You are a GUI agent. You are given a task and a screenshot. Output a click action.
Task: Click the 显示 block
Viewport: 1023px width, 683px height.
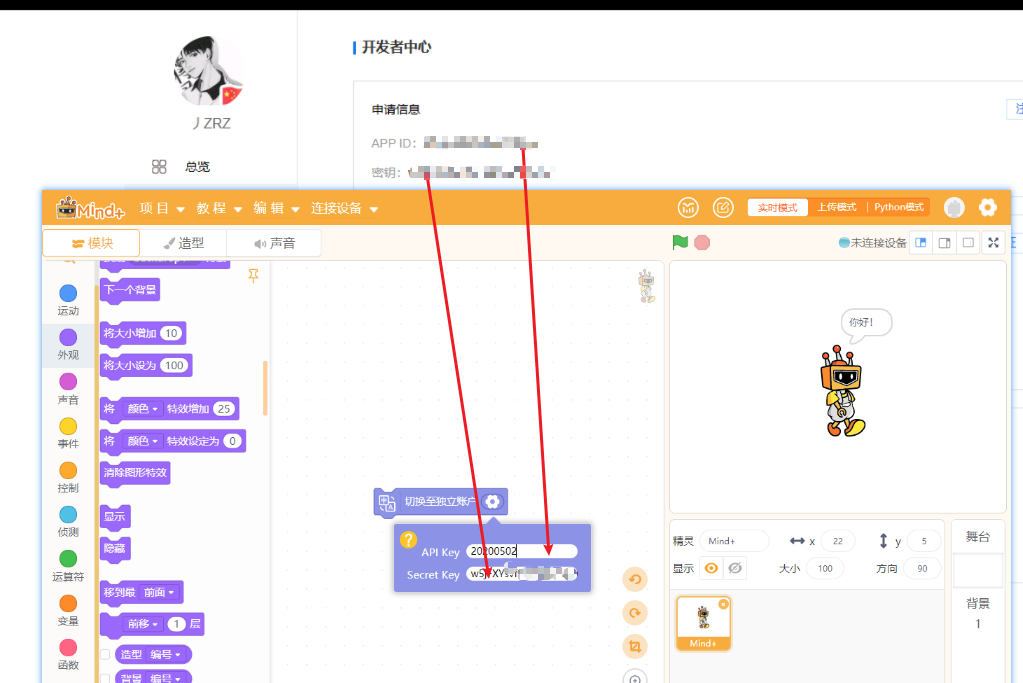pyautogui.click(x=115, y=517)
